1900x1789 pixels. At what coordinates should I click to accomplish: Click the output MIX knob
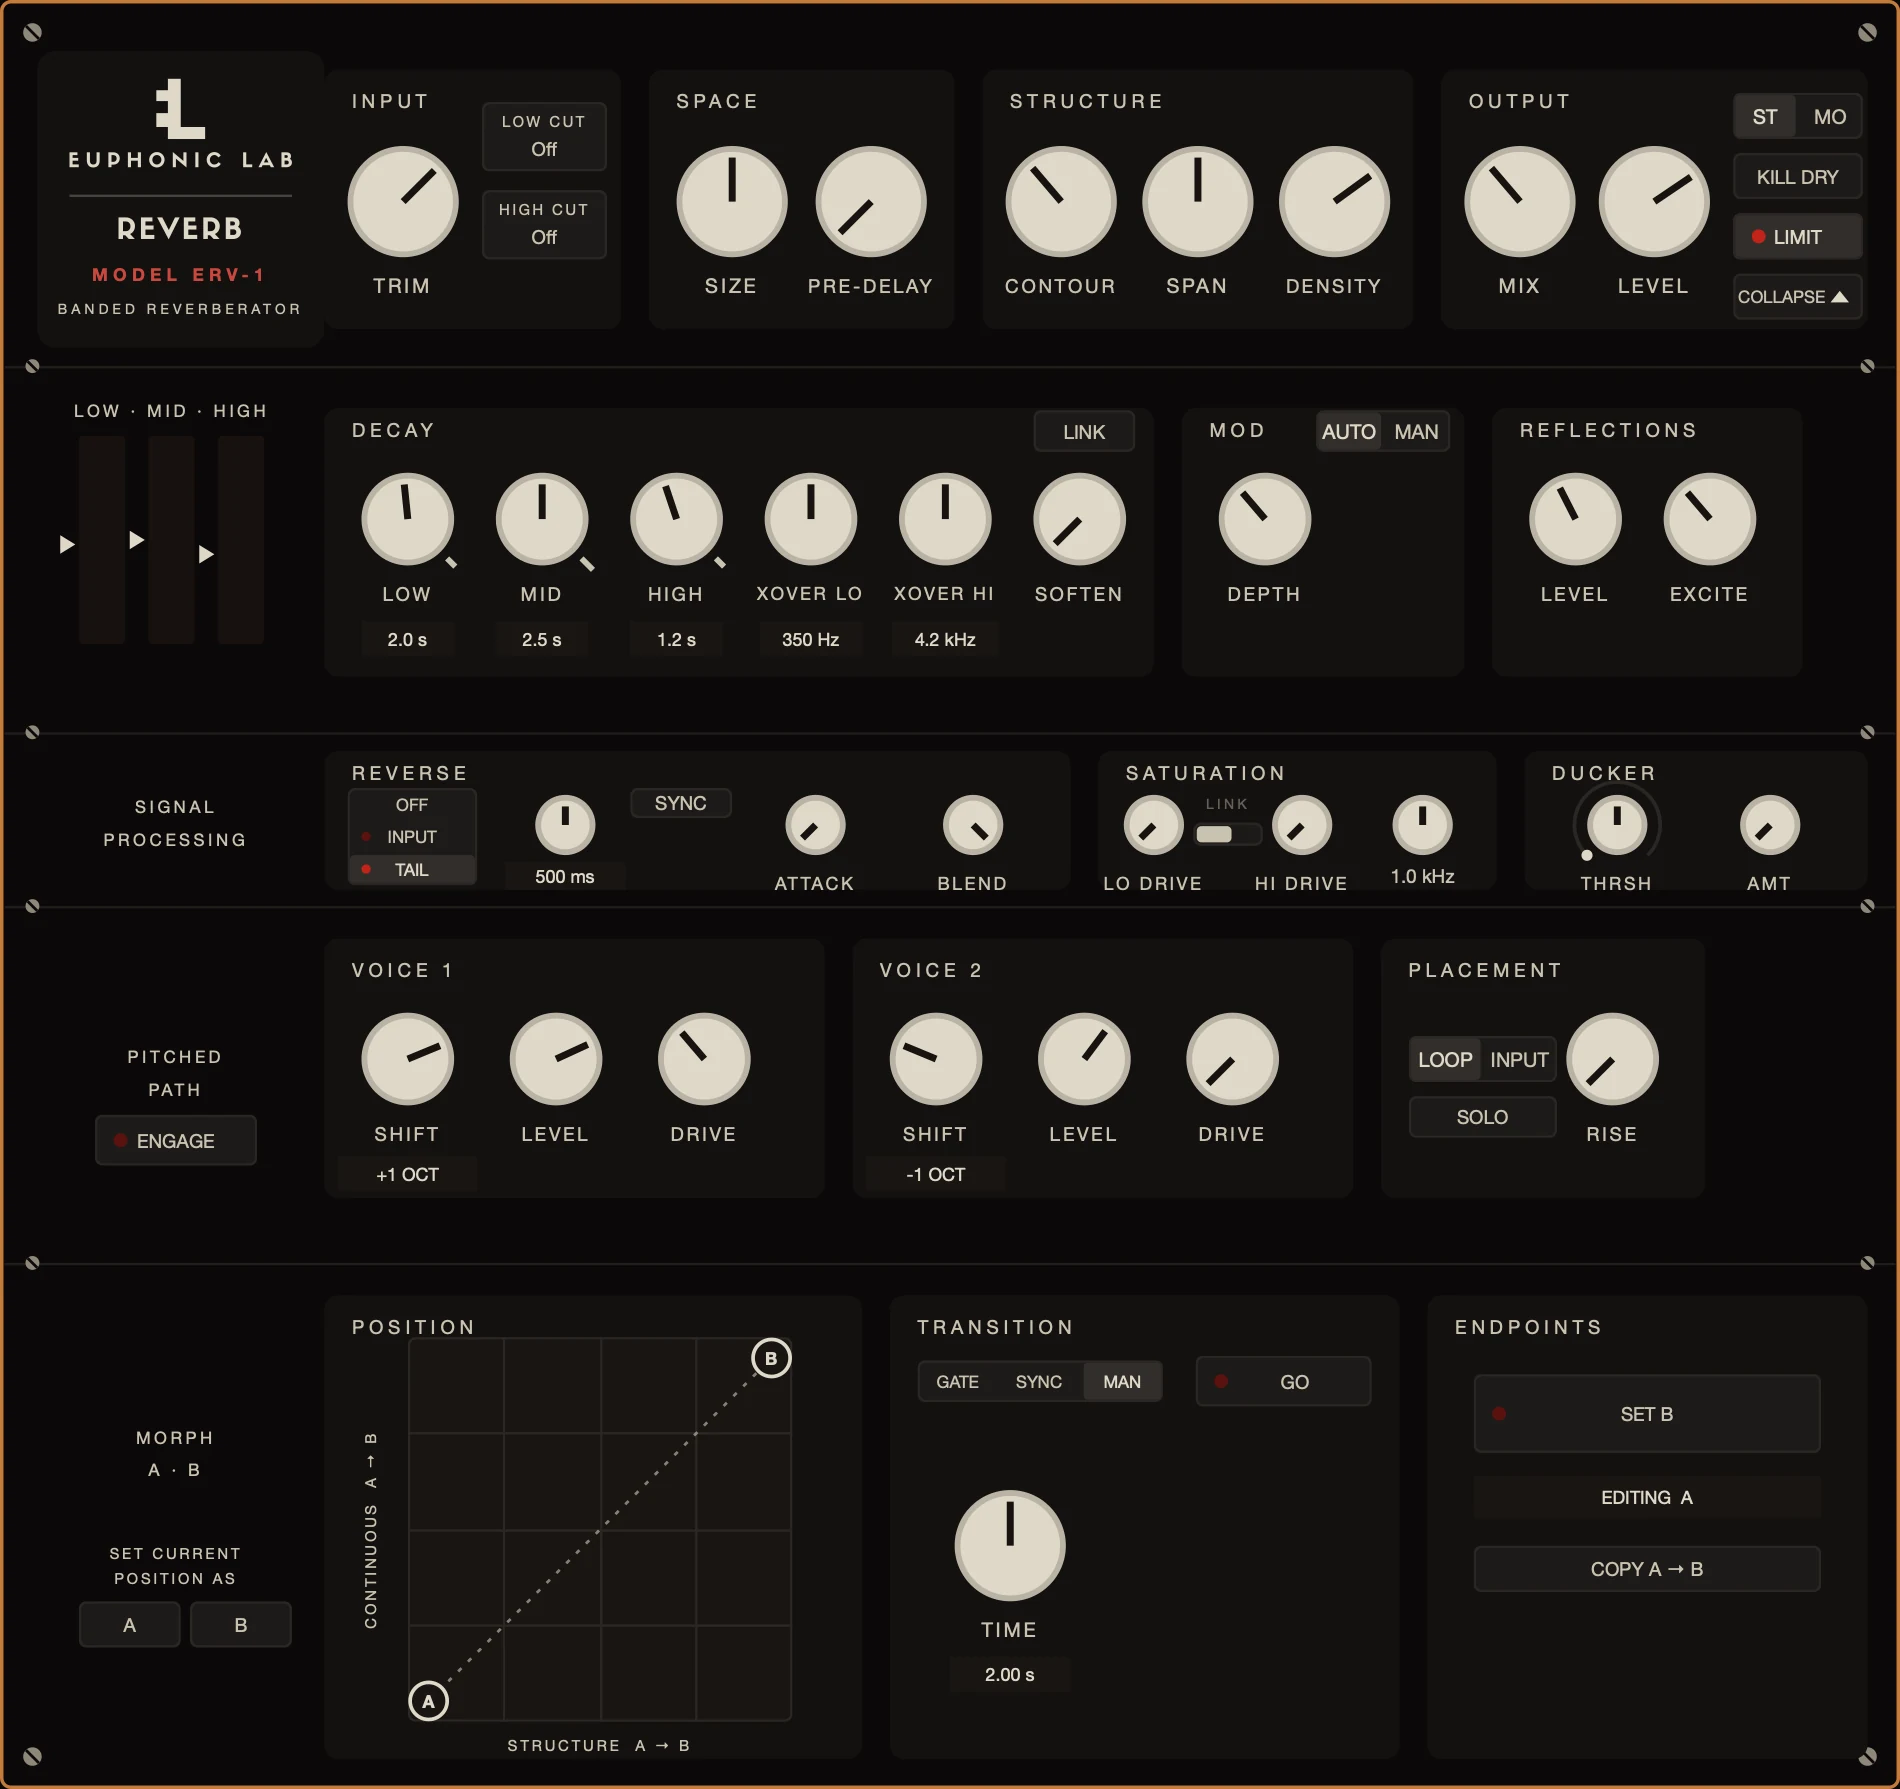coord(1519,202)
